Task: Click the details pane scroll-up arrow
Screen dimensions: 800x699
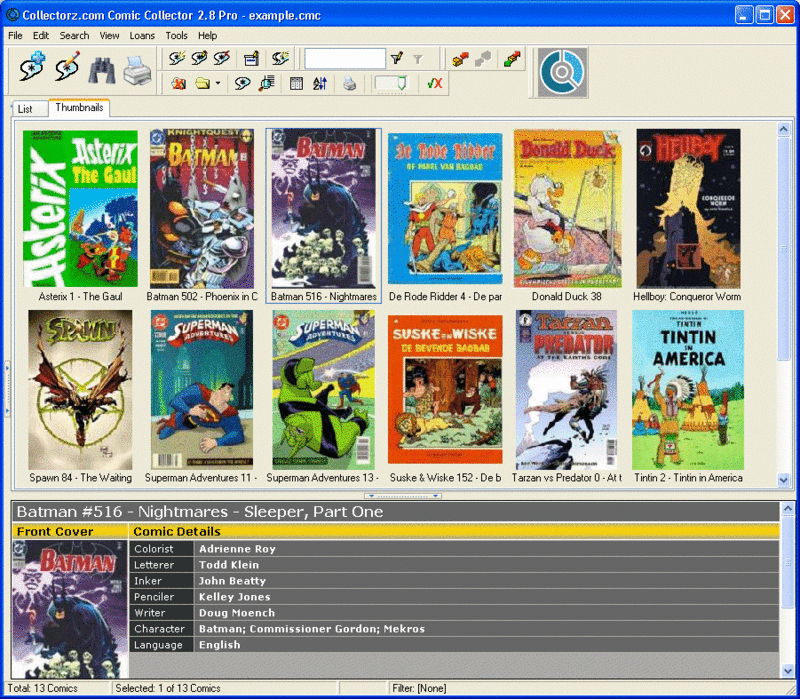Action: 787,508
